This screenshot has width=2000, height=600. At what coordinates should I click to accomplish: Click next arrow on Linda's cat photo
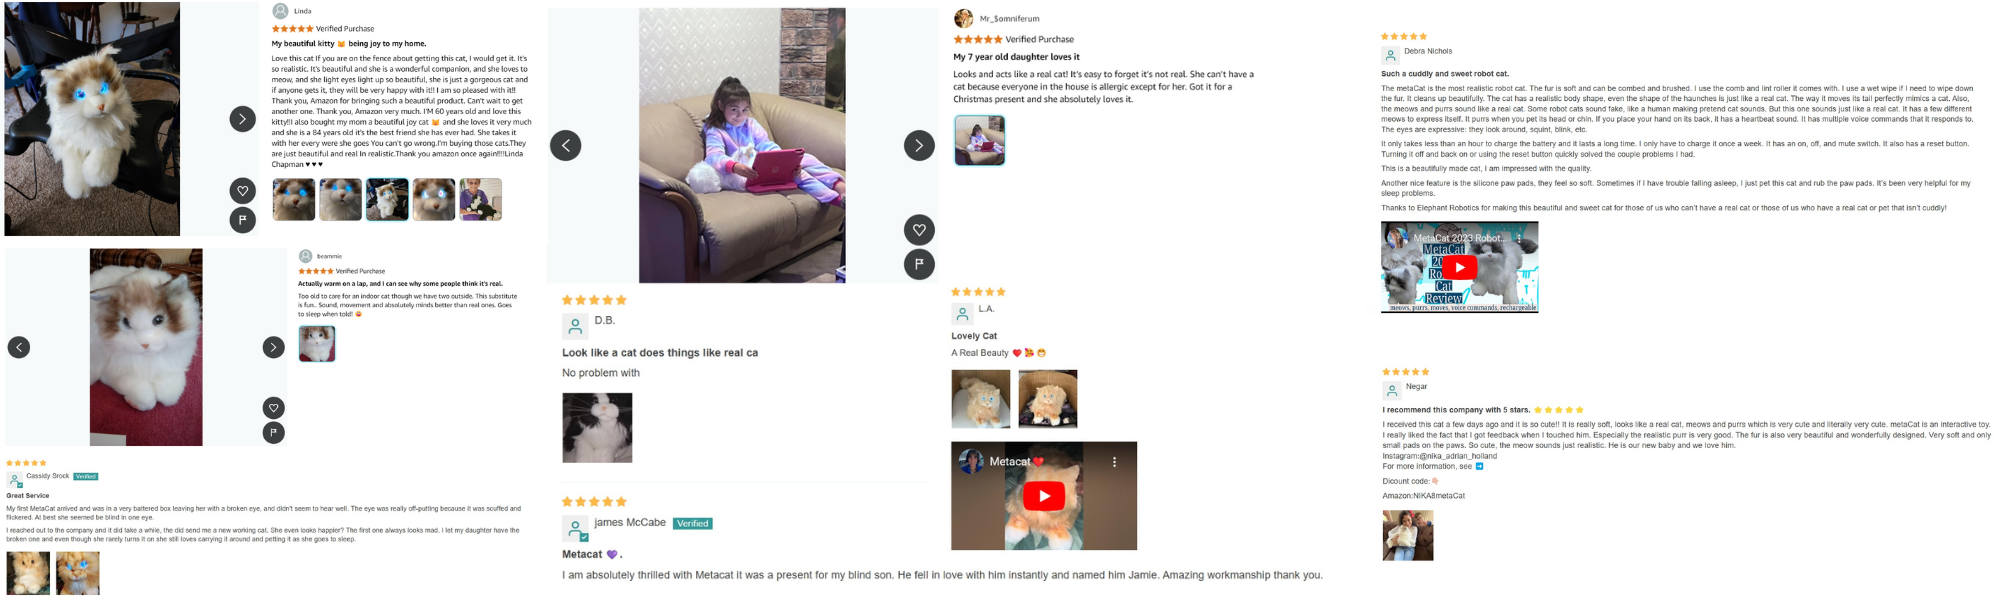point(243,119)
